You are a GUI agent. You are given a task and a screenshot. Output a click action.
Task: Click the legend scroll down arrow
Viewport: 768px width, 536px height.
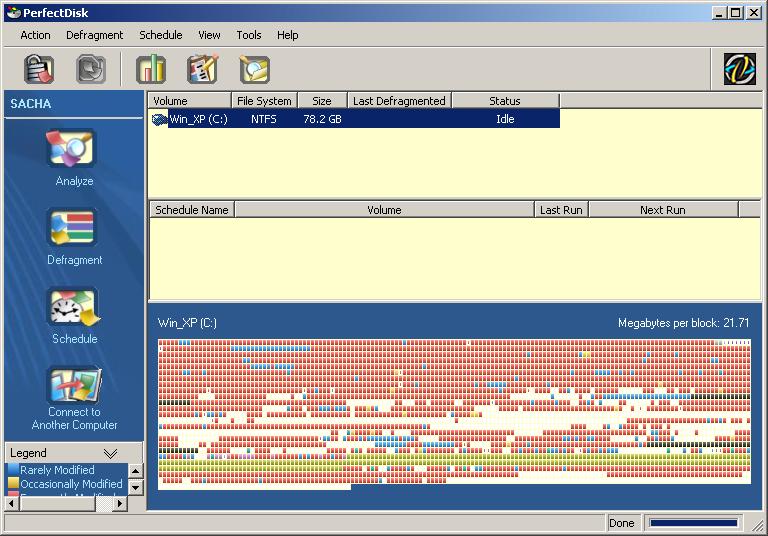[136, 487]
